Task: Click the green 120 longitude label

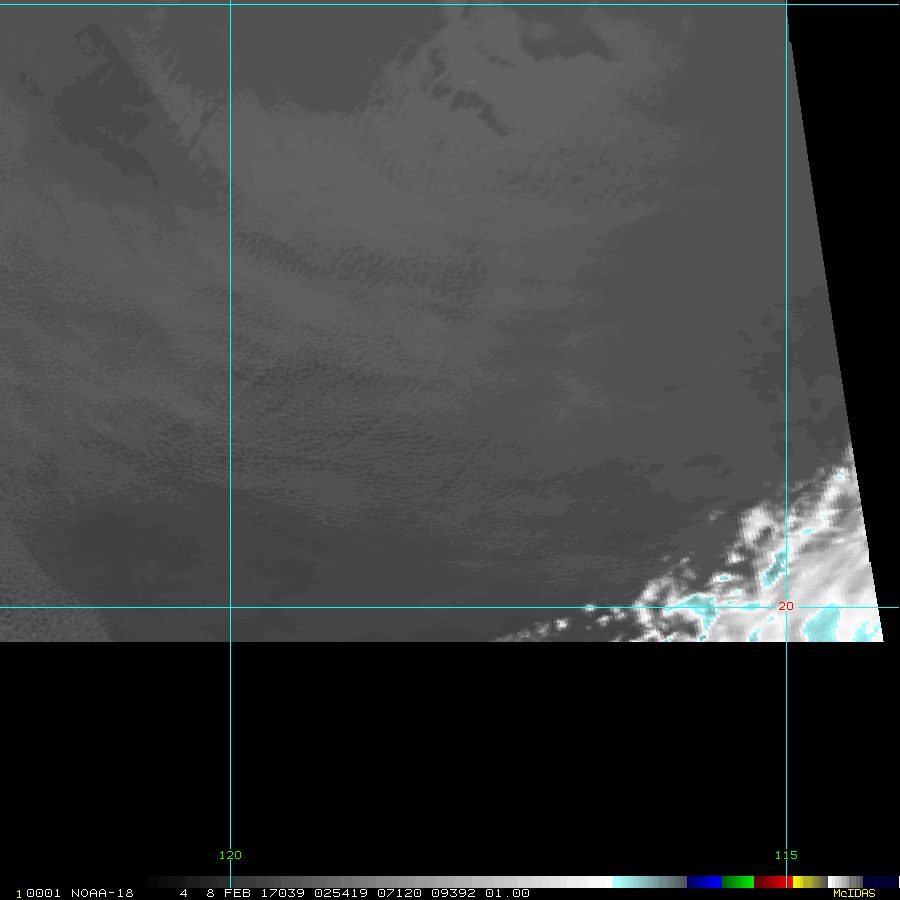Action: (230, 855)
